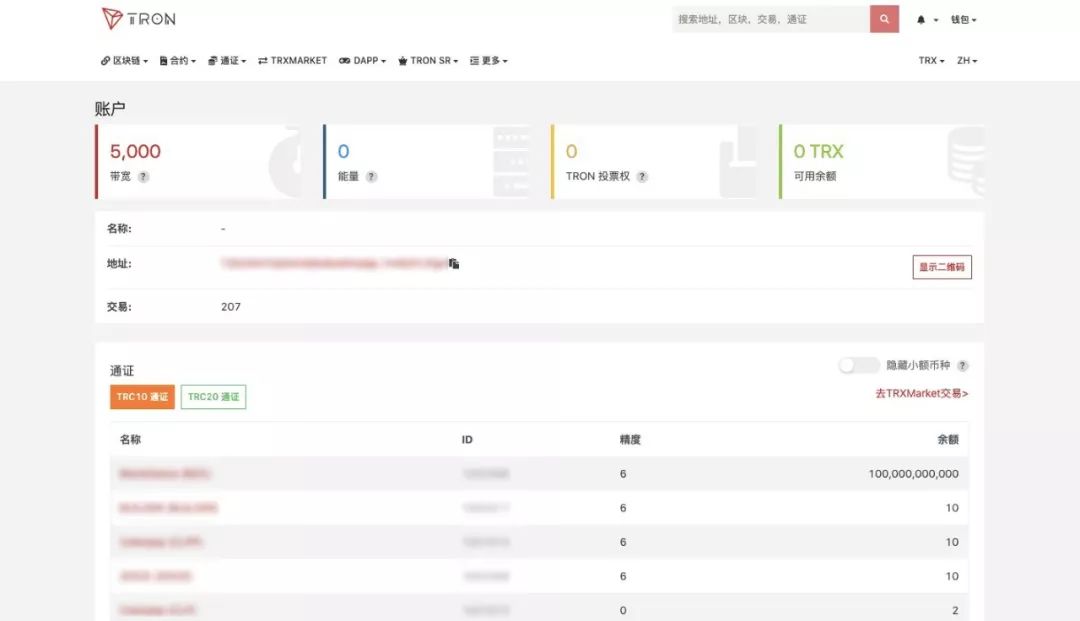Open the TRX currency dropdown
This screenshot has width=1080, height=621.
tap(931, 61)
